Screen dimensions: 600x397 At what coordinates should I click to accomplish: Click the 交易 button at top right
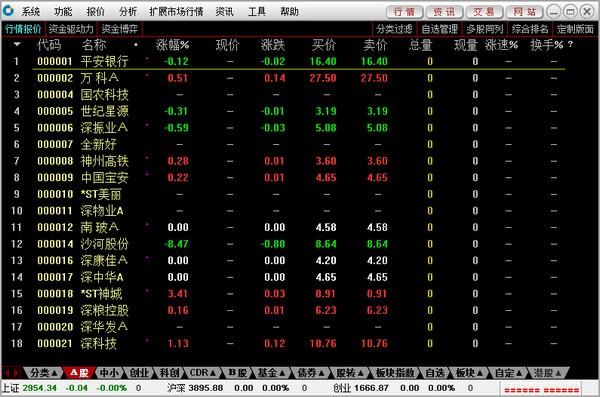tap(484, 12)
